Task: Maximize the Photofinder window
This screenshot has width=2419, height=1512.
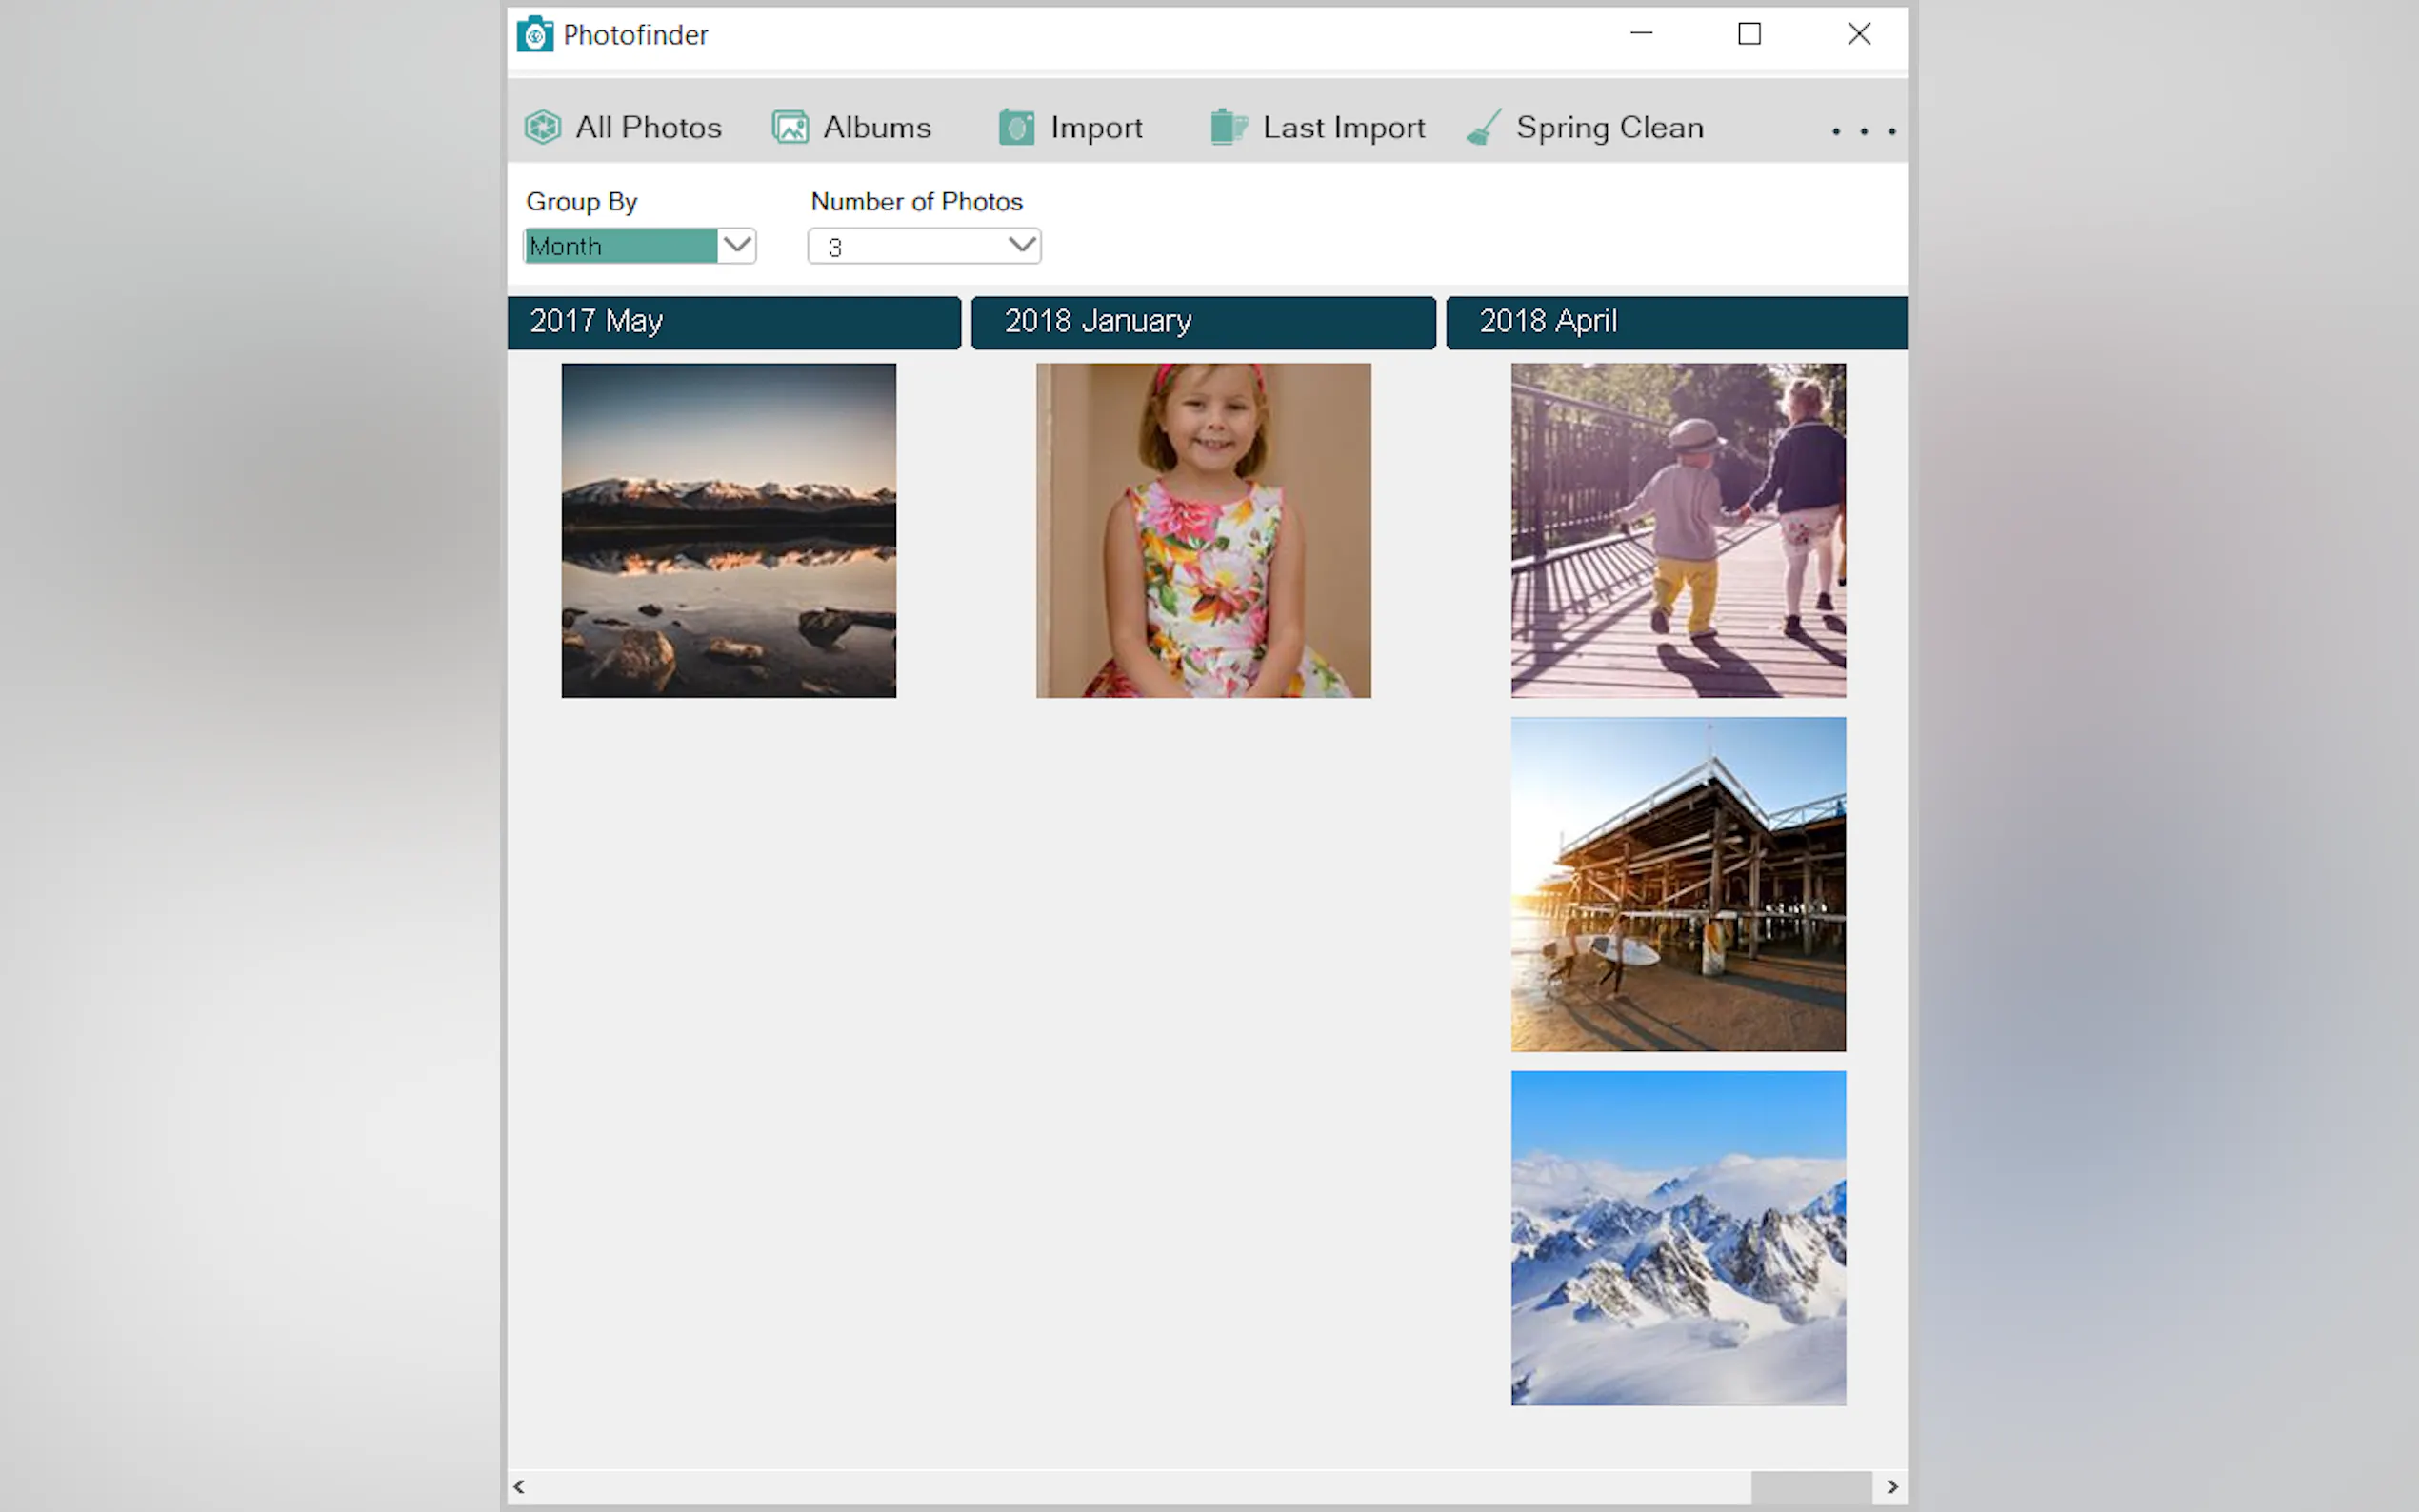Action: (1749, 34)
